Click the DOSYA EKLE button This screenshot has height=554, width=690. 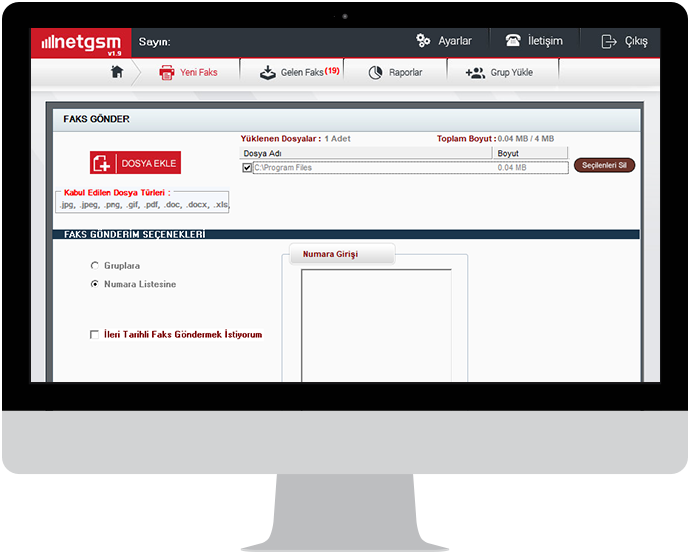click(136, 163)
